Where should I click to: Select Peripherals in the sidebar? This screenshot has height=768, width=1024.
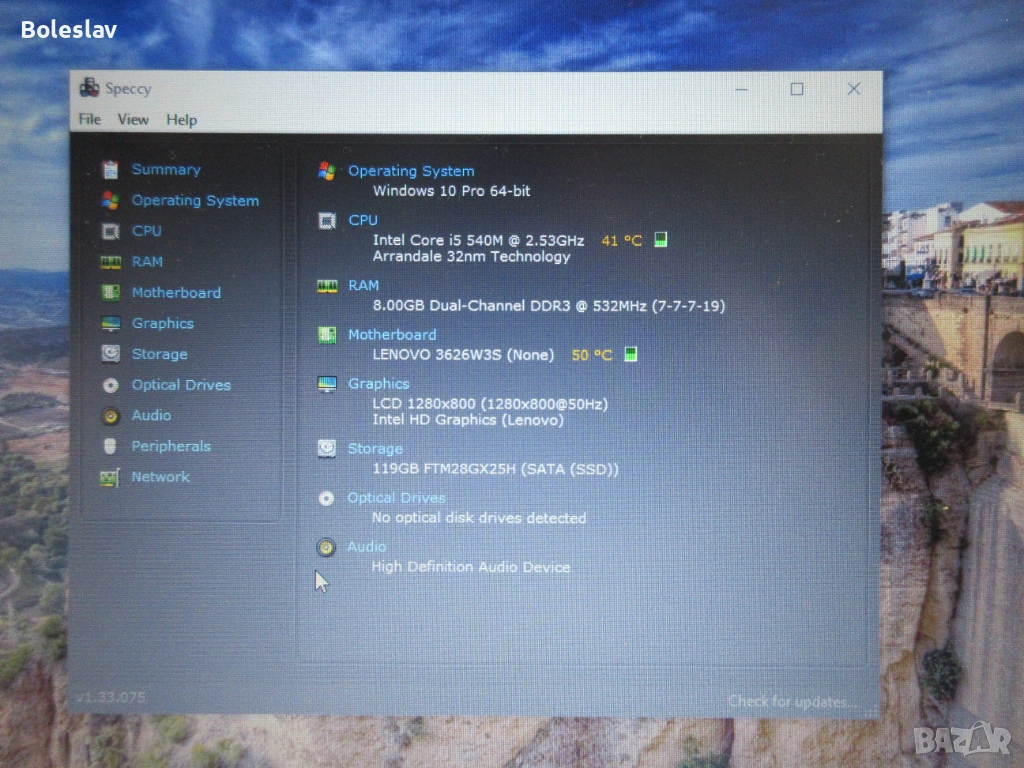tap(171, 447)
